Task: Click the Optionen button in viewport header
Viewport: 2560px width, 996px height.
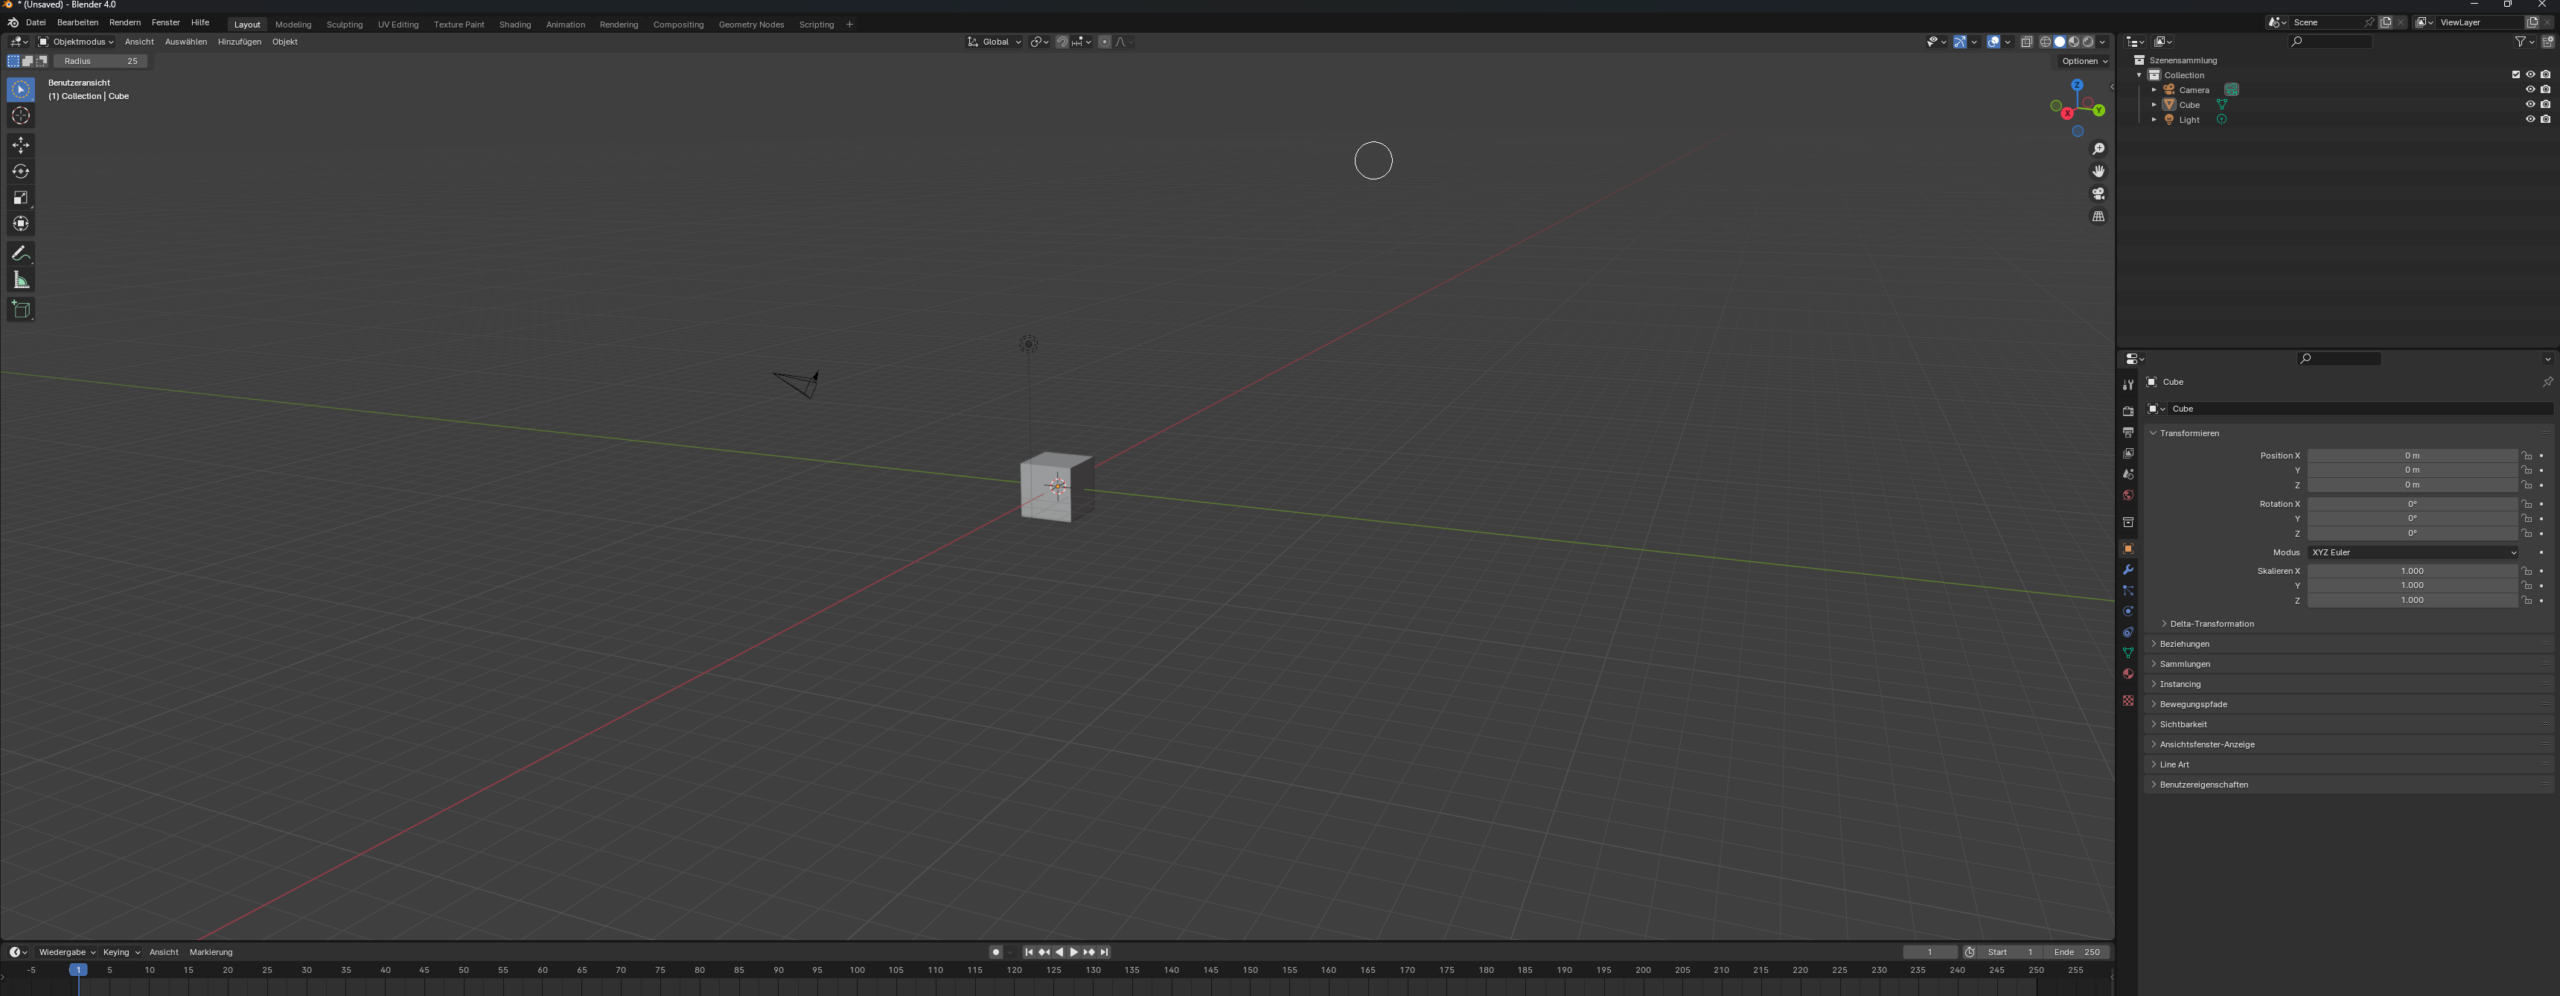Action: pos(2082,61)
